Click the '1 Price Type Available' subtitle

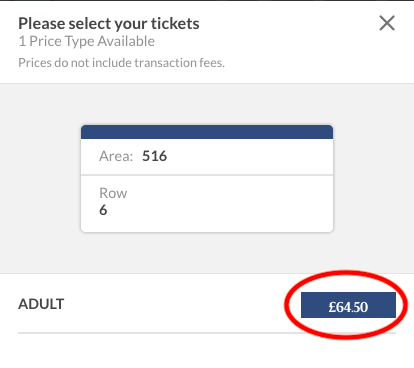(87, 41)
